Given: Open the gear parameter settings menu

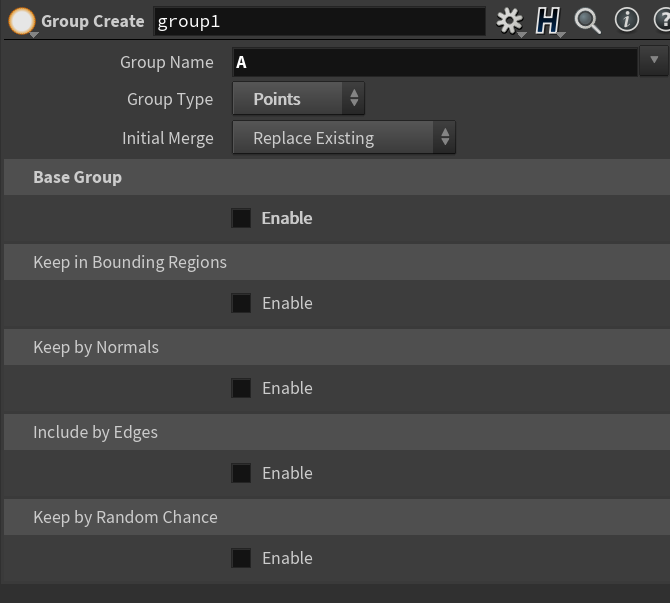Looking at the screenshot, I should [509, 21].
